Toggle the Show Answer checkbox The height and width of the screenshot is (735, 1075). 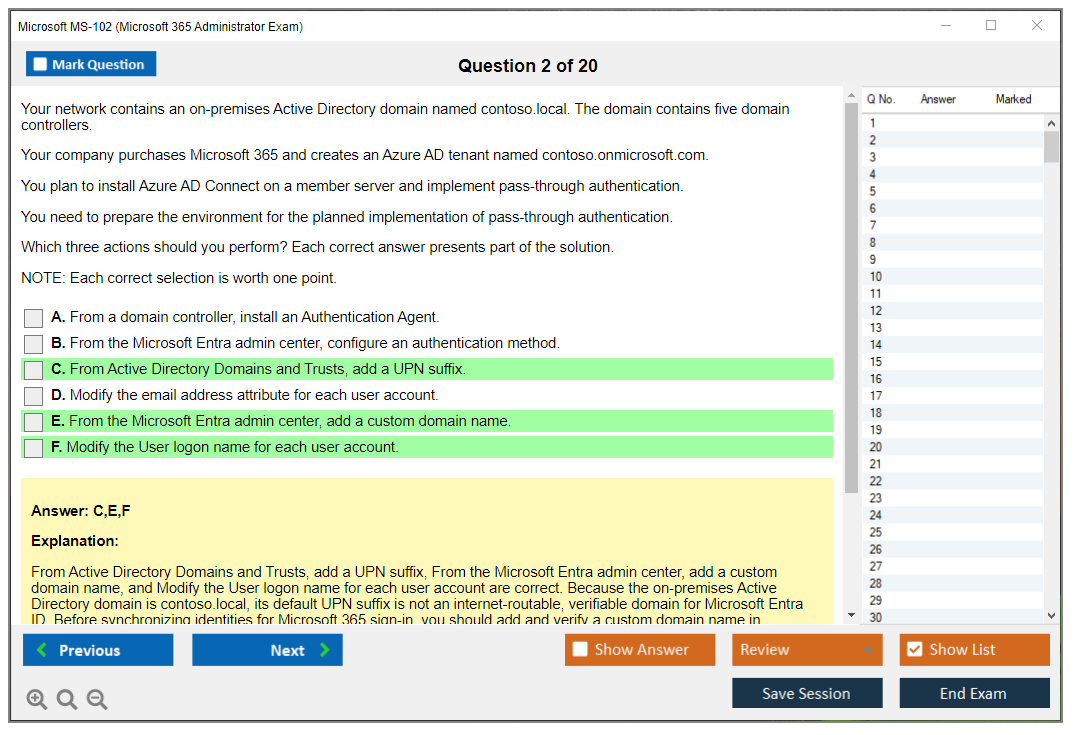[580, 649]
